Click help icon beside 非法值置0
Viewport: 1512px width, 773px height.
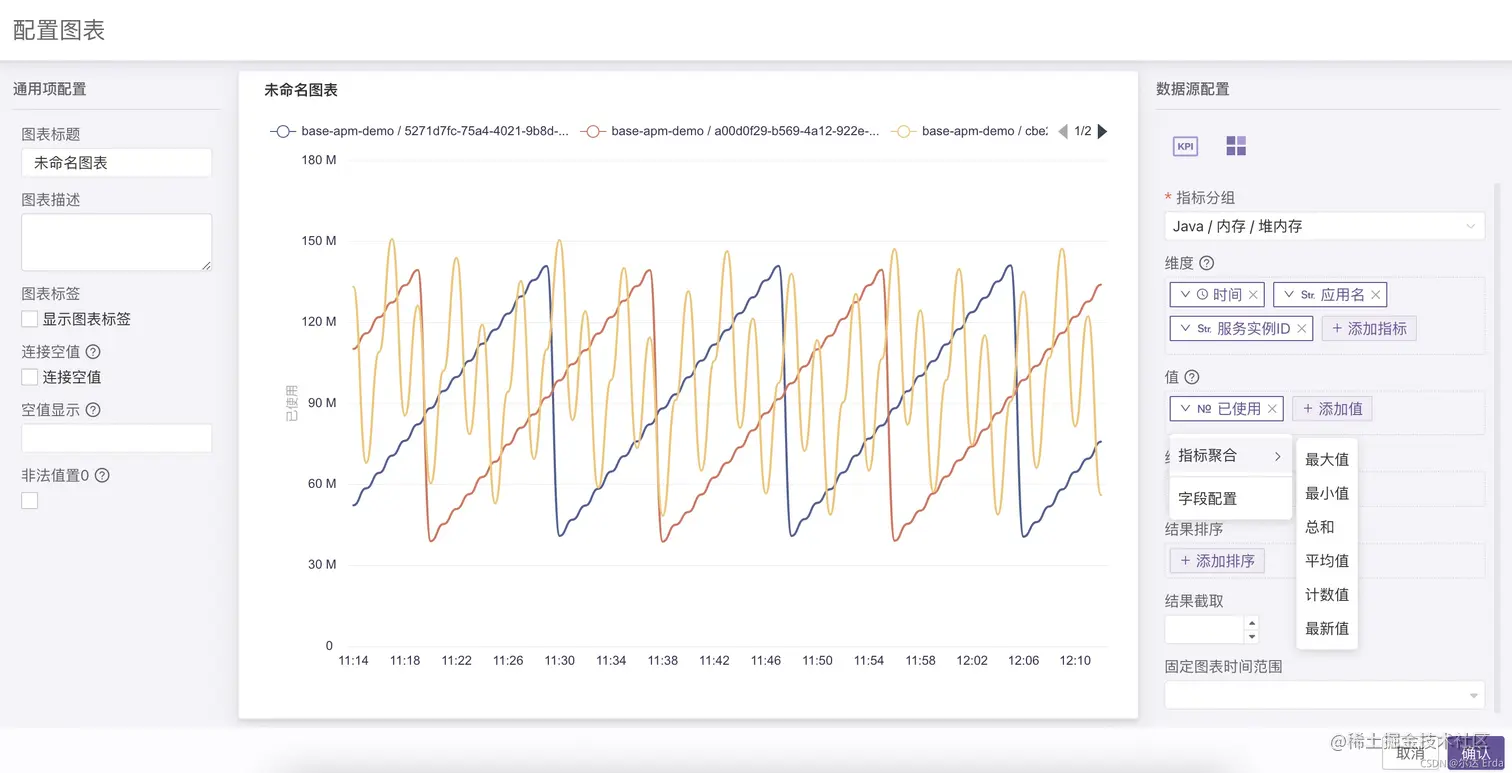pos(102,476)
